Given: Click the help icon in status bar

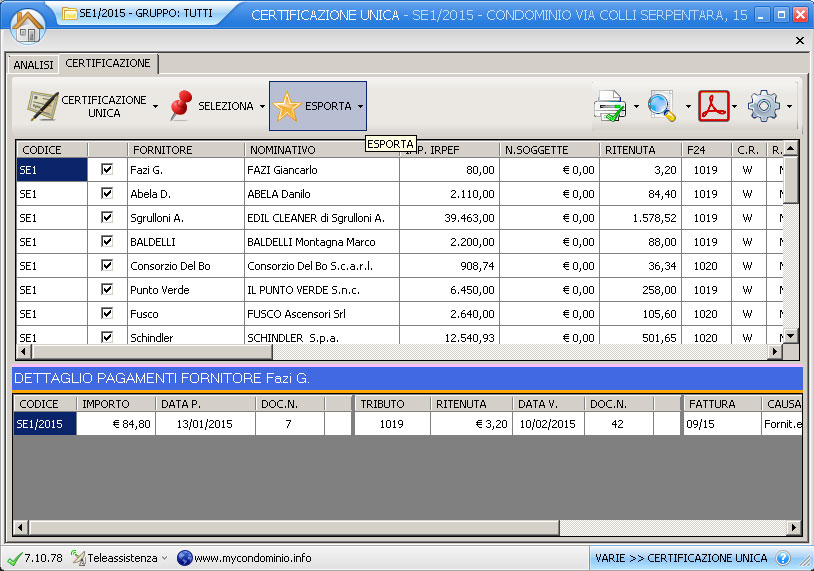Looking at the screenshot, I should pyautogui.click(x=783, y=558).
